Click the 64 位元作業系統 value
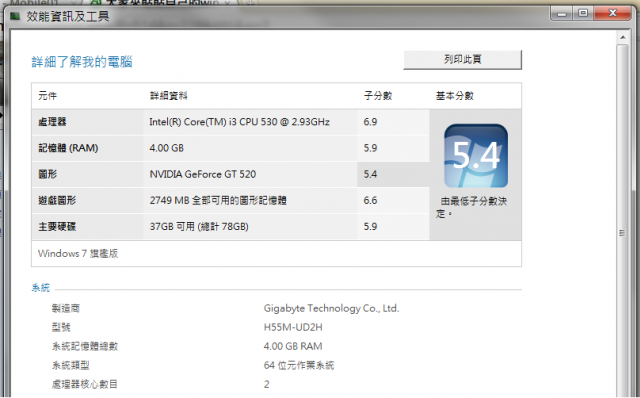 tap(298, 365)
